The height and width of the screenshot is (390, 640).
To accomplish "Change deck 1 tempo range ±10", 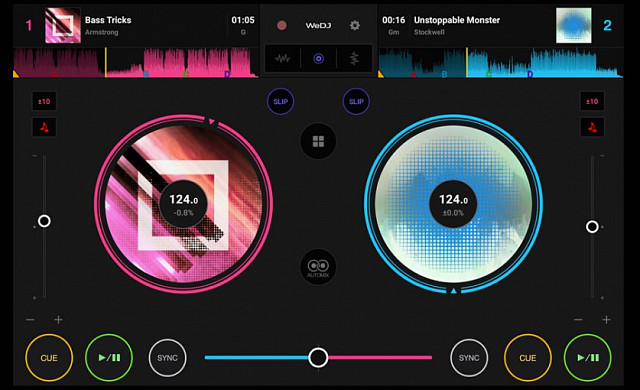I will pos(44,101).
